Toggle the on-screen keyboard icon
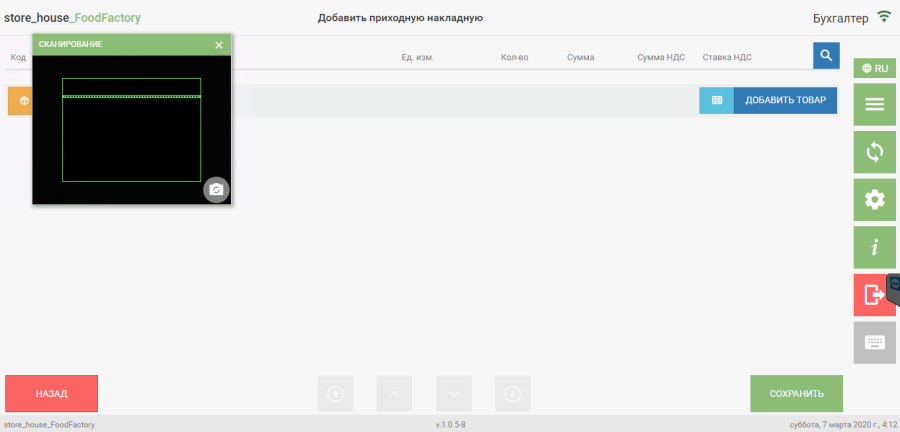Image resolution: width=900 pixels, height=432 pixels. (874, 343)
